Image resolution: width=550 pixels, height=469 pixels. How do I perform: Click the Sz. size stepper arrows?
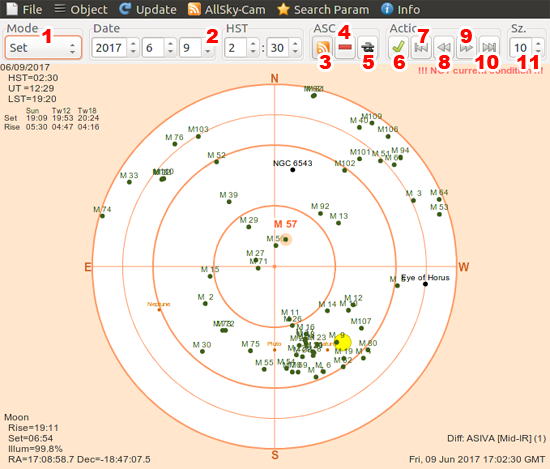[538, 48]
